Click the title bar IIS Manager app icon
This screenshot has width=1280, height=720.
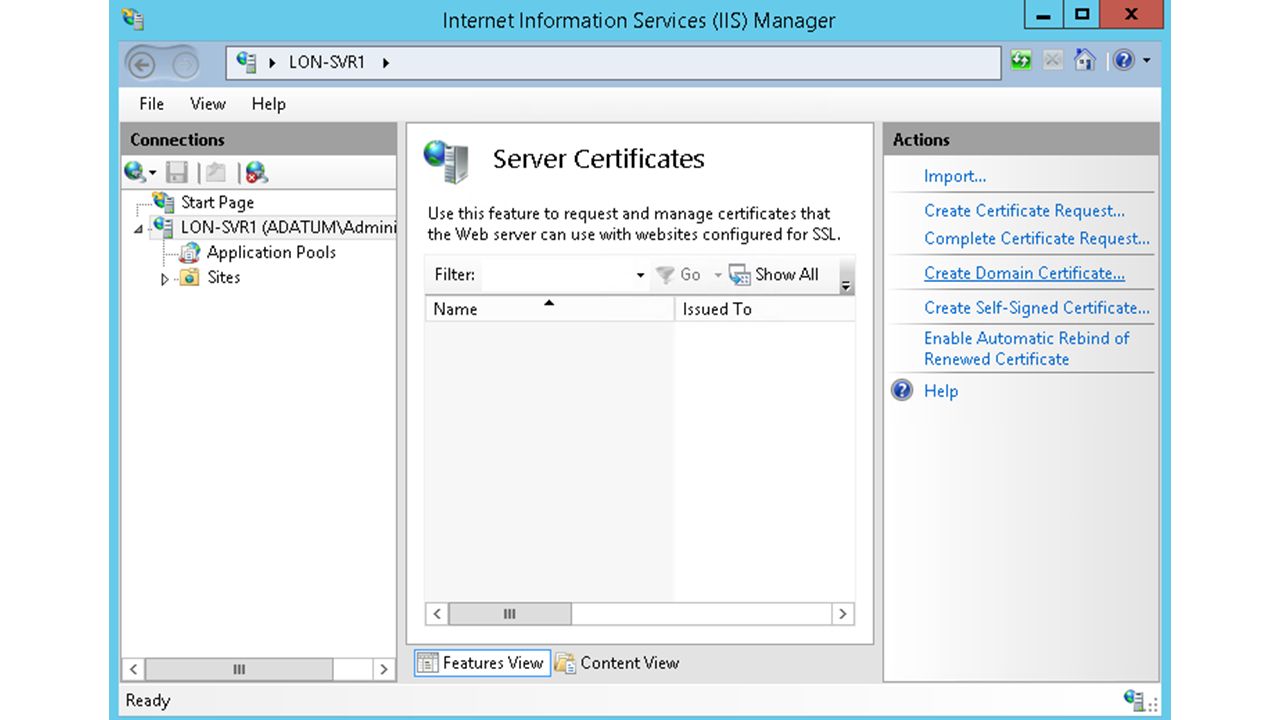[132, 19]
